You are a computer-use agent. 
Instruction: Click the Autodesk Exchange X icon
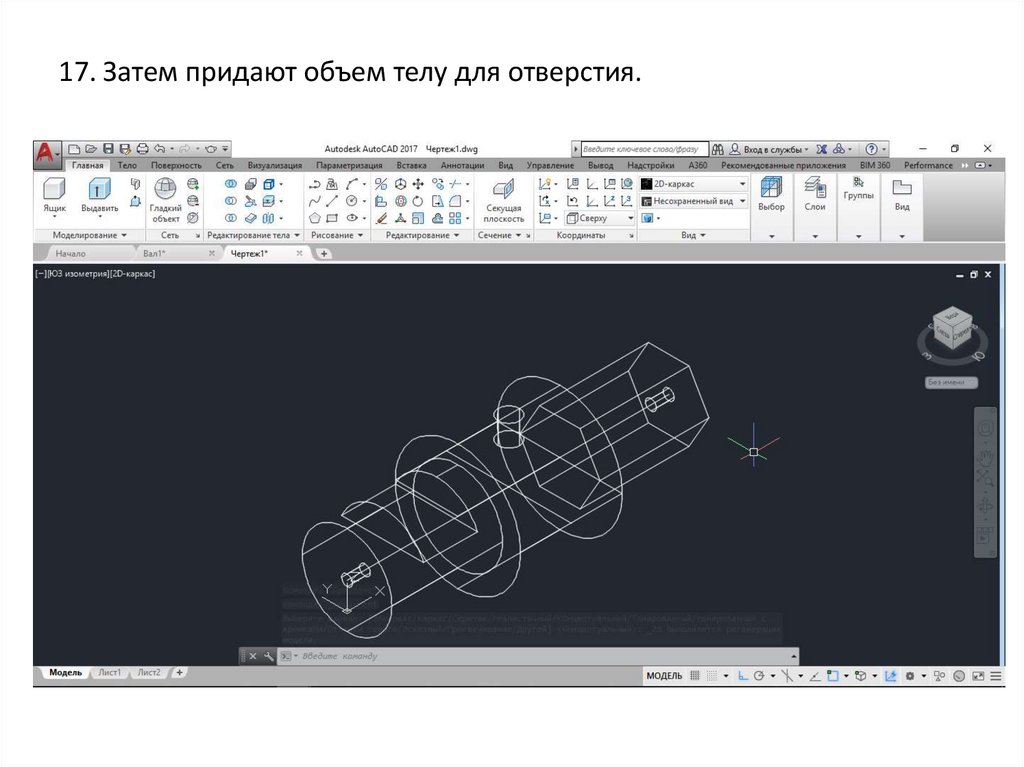point(822,149)
